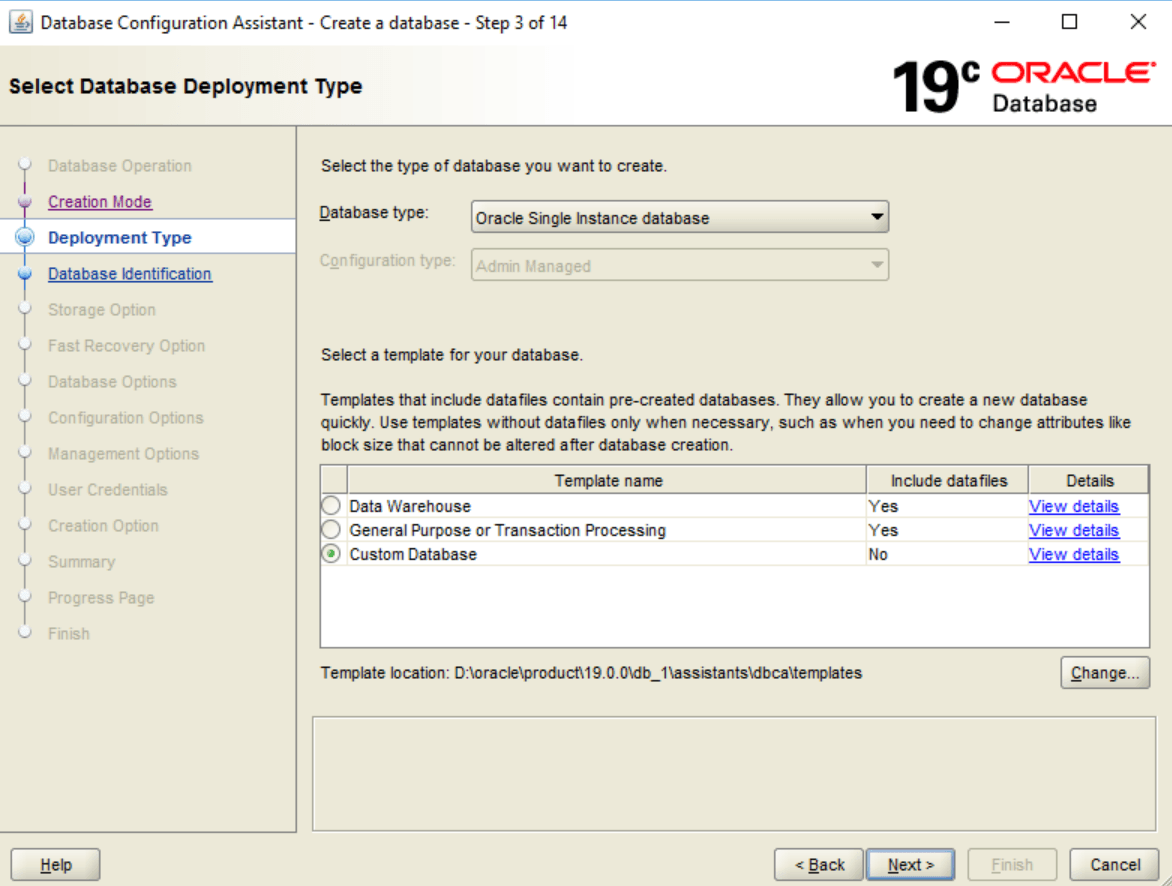Navigate to the Database Identification step

130,274
